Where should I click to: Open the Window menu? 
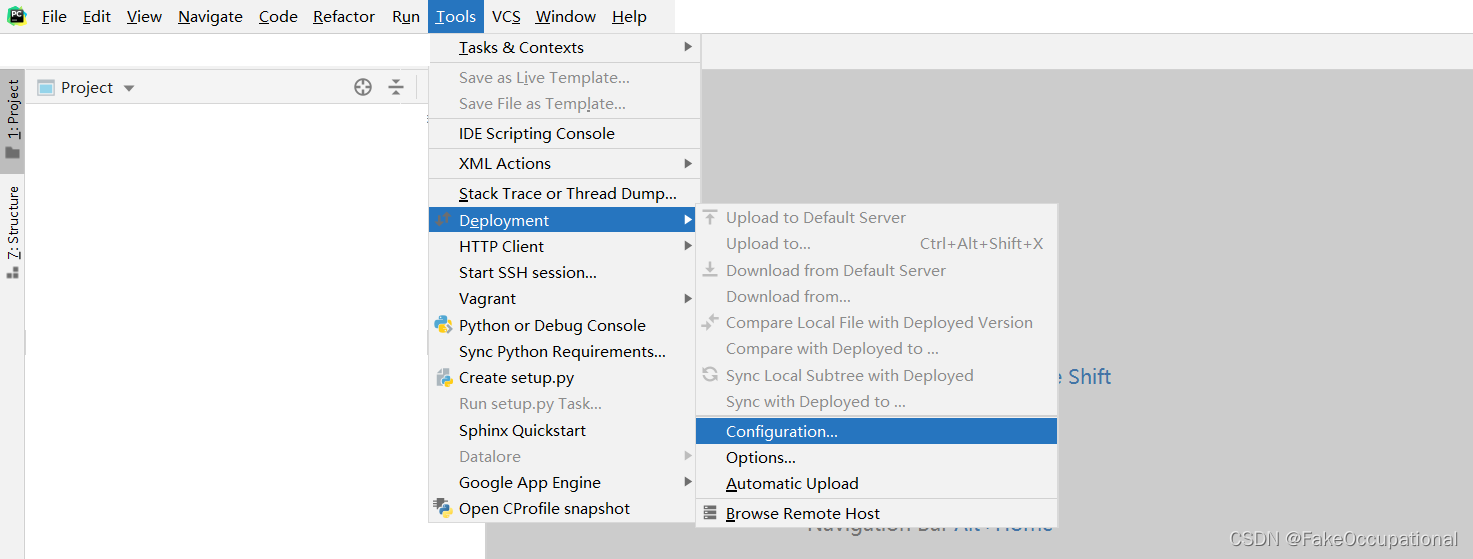[x=566, y=16]
